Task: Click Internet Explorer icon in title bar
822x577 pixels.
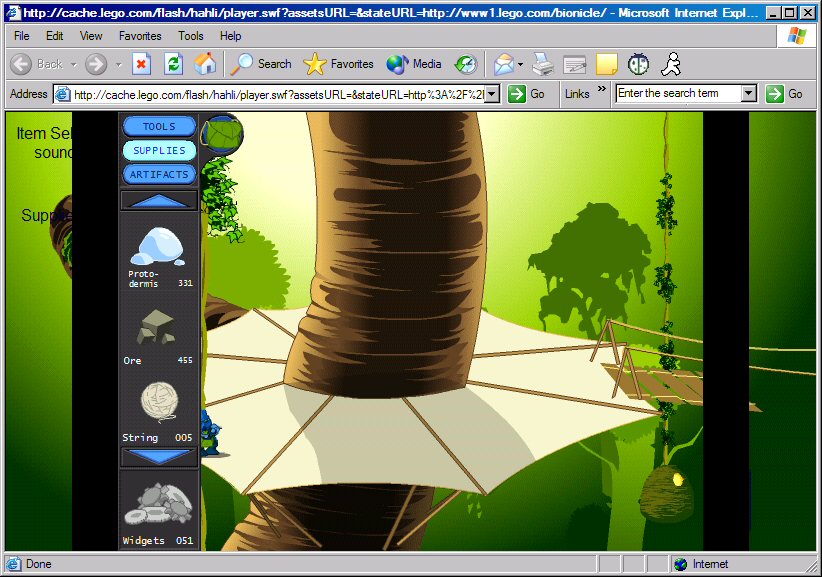Action: [13, 12]
